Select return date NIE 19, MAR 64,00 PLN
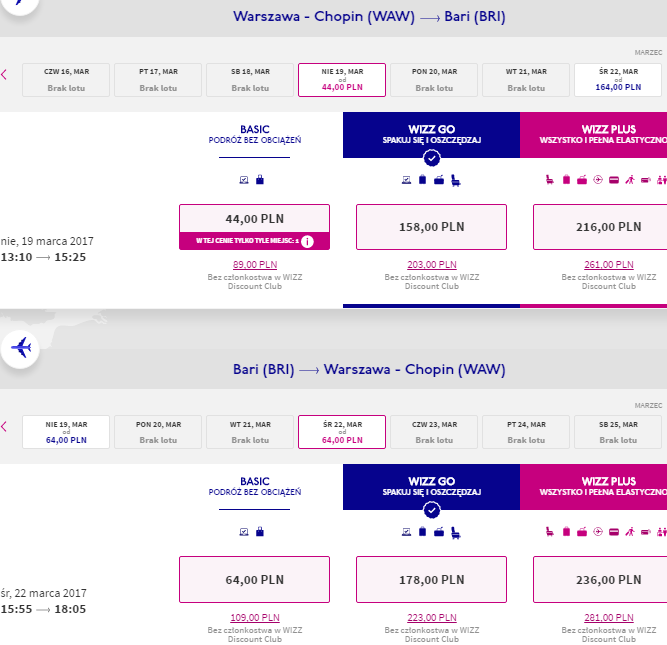The image size is (667, 645). click(x=66, y=432)
